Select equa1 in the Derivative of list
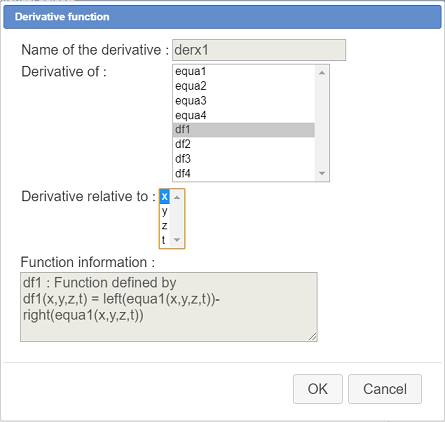This screenshot has width=445, height=422. click(244, 71)
